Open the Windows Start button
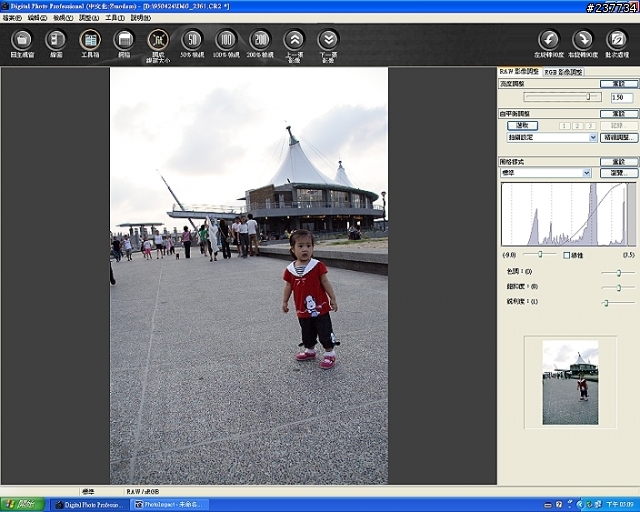Image resolution: width=640 pixels, height=512 pixels. [x=22, y=505]
